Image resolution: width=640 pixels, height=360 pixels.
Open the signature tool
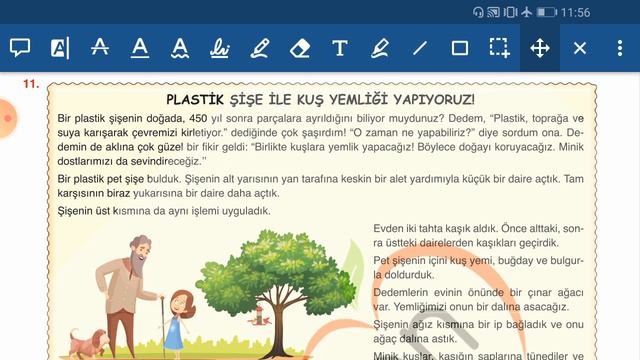coord(220,48)
